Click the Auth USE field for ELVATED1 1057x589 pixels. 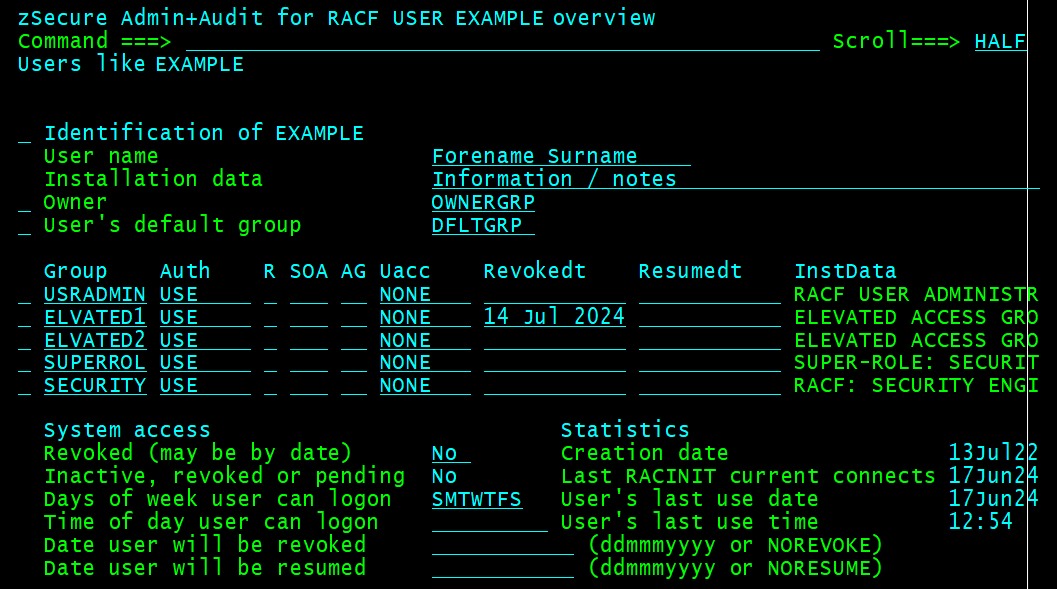point(205,317)
